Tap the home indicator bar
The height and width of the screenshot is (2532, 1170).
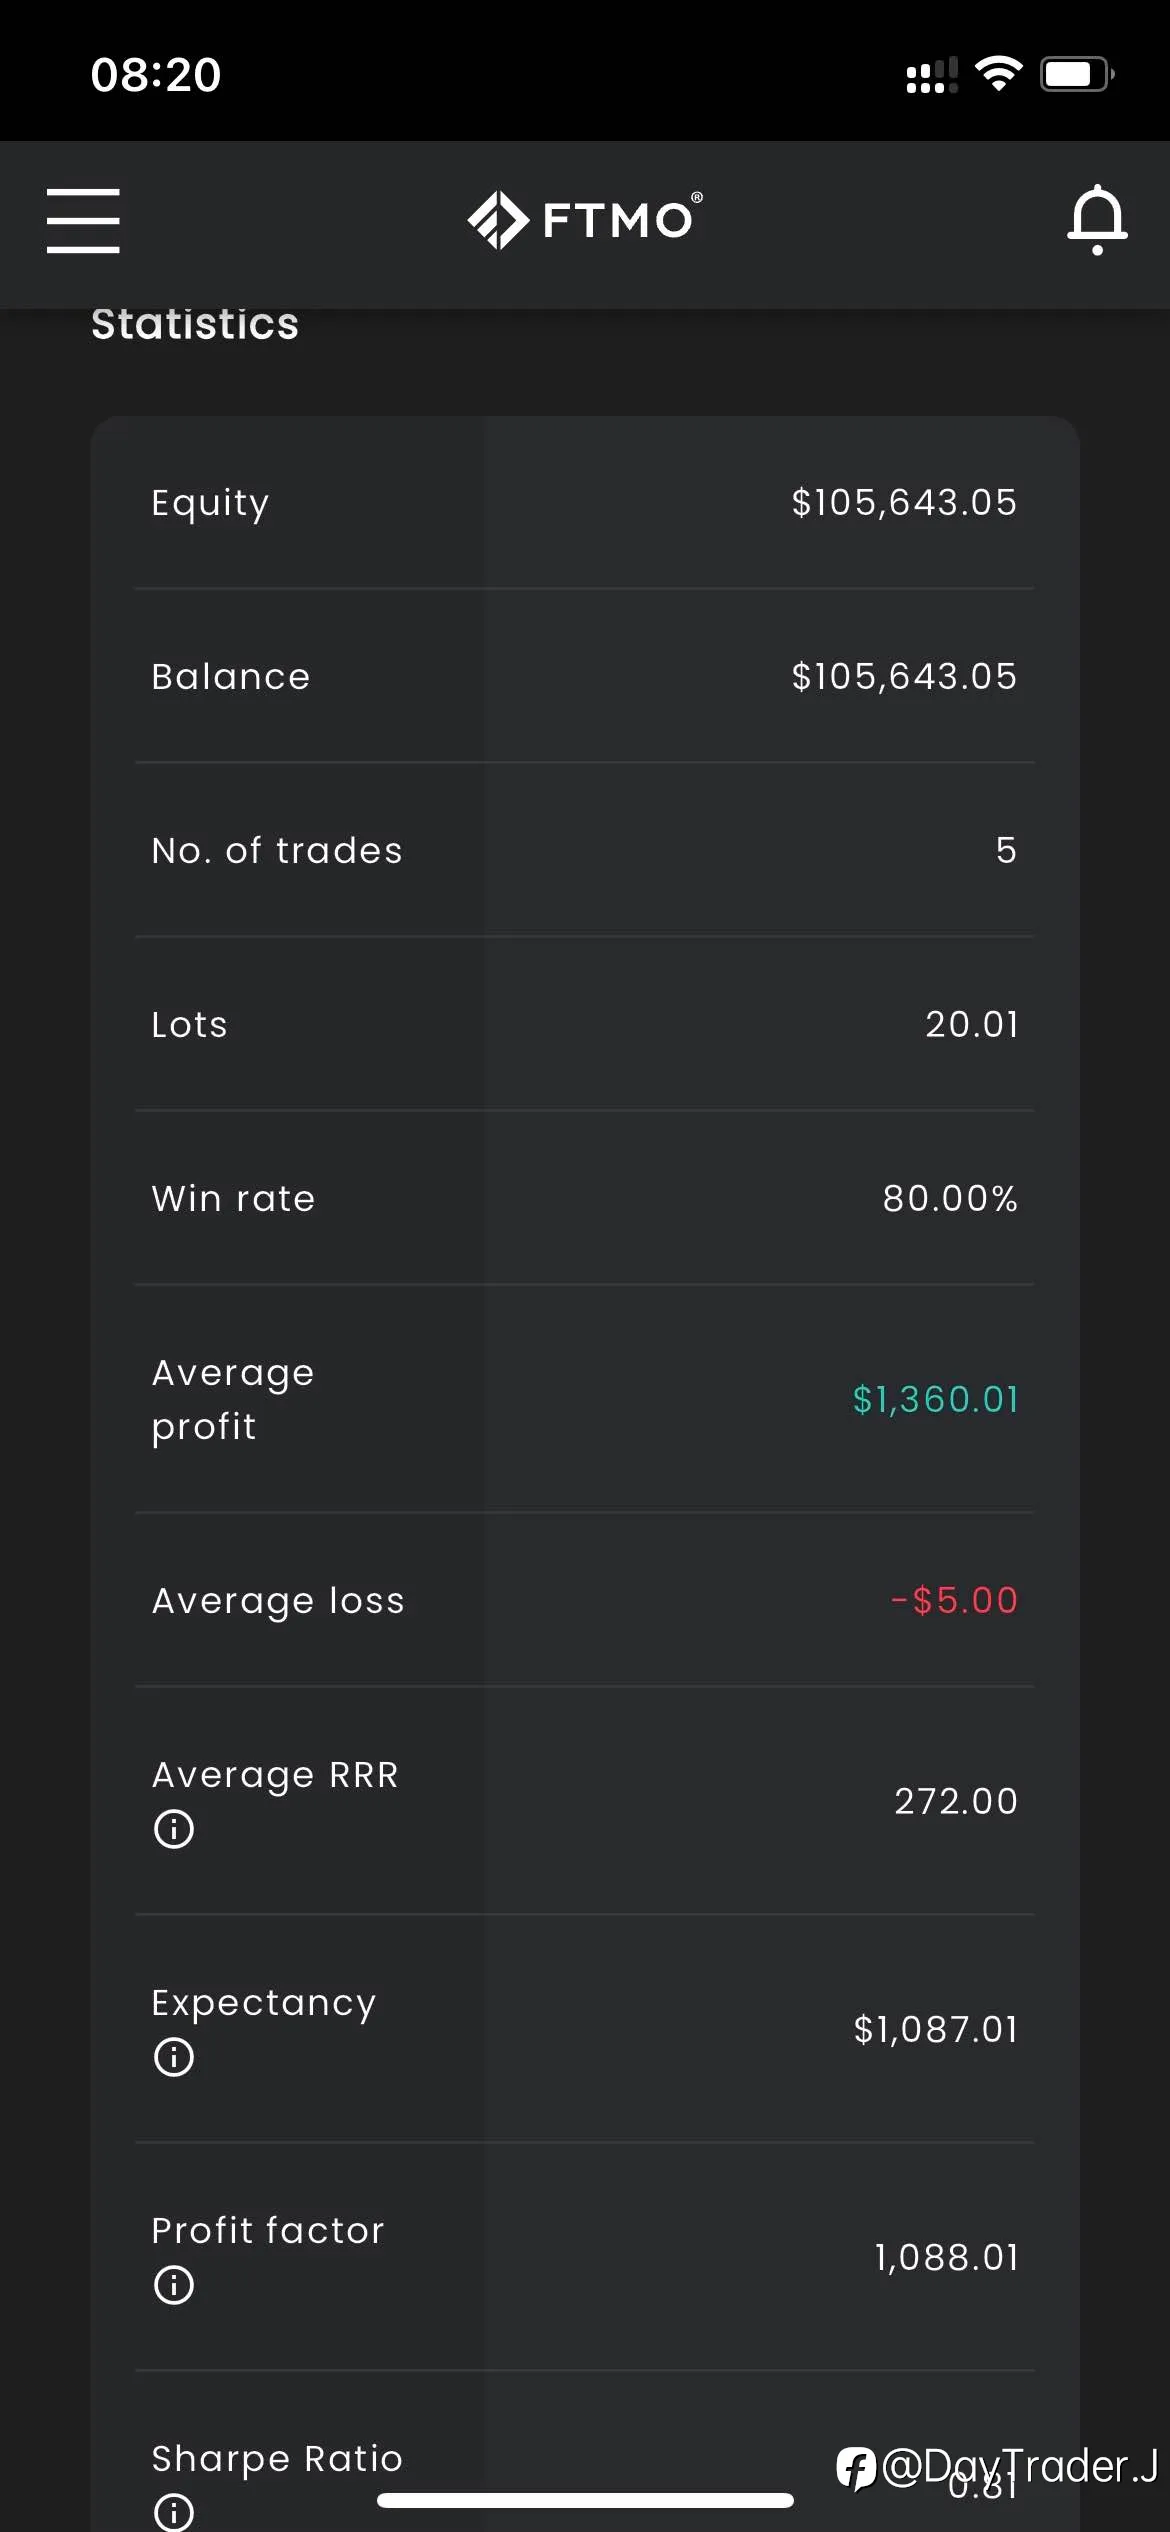pyautogui.click(x=585, y=2500)
